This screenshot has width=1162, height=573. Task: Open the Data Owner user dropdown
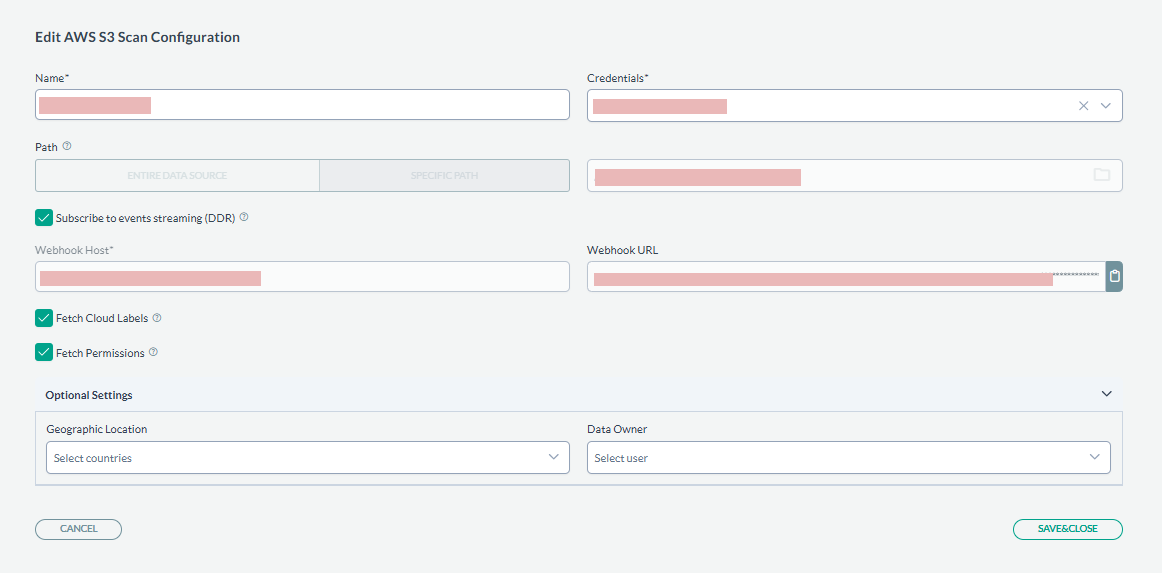click(848, 458)
